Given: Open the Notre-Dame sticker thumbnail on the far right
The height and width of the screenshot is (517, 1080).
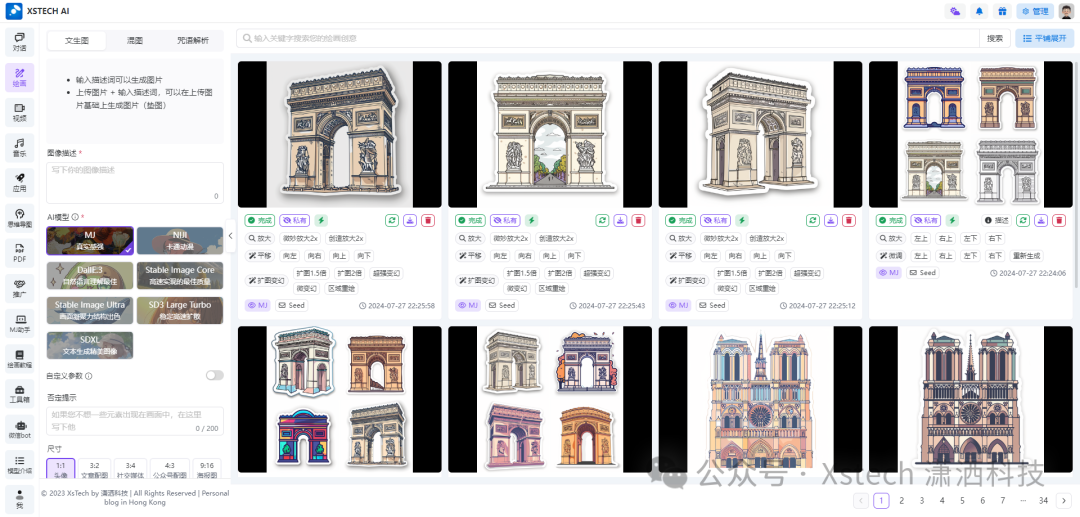Looking at the screenshot, I should point(970,401).
